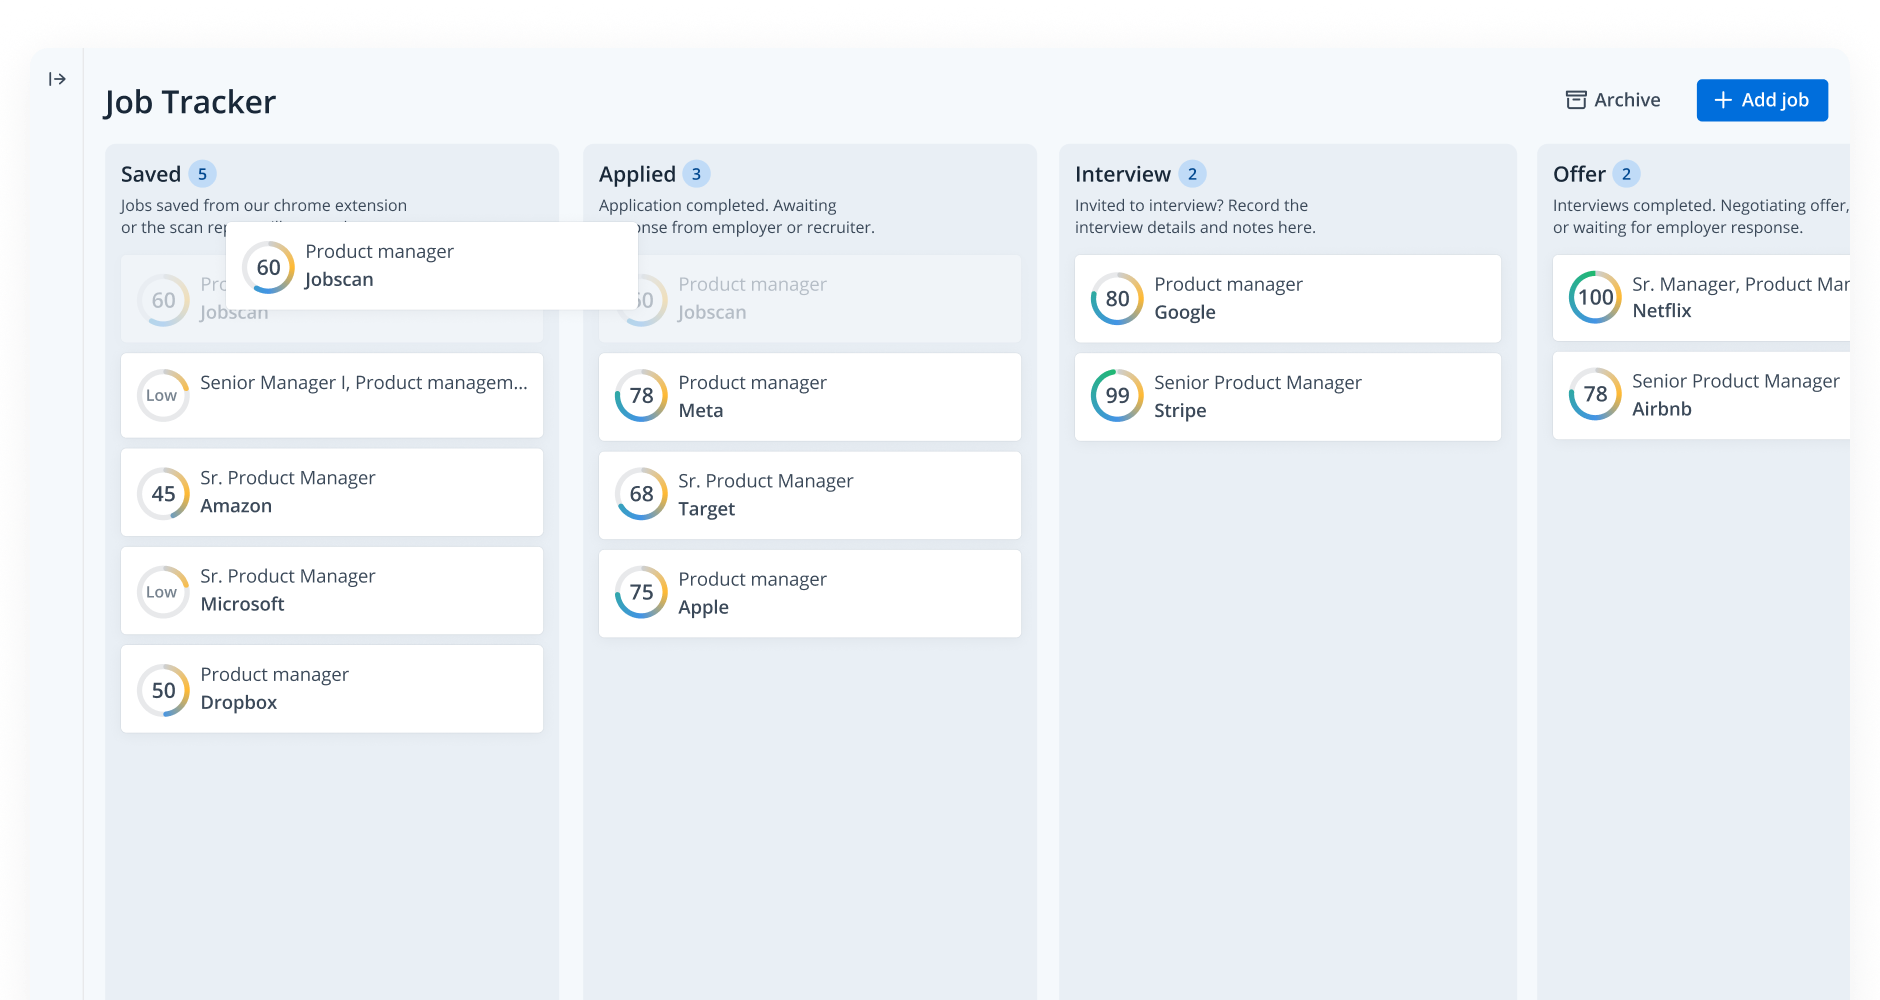Open the Sr. Product Manager Target card
The image size is (1880, 1000).
click(809, 495)
